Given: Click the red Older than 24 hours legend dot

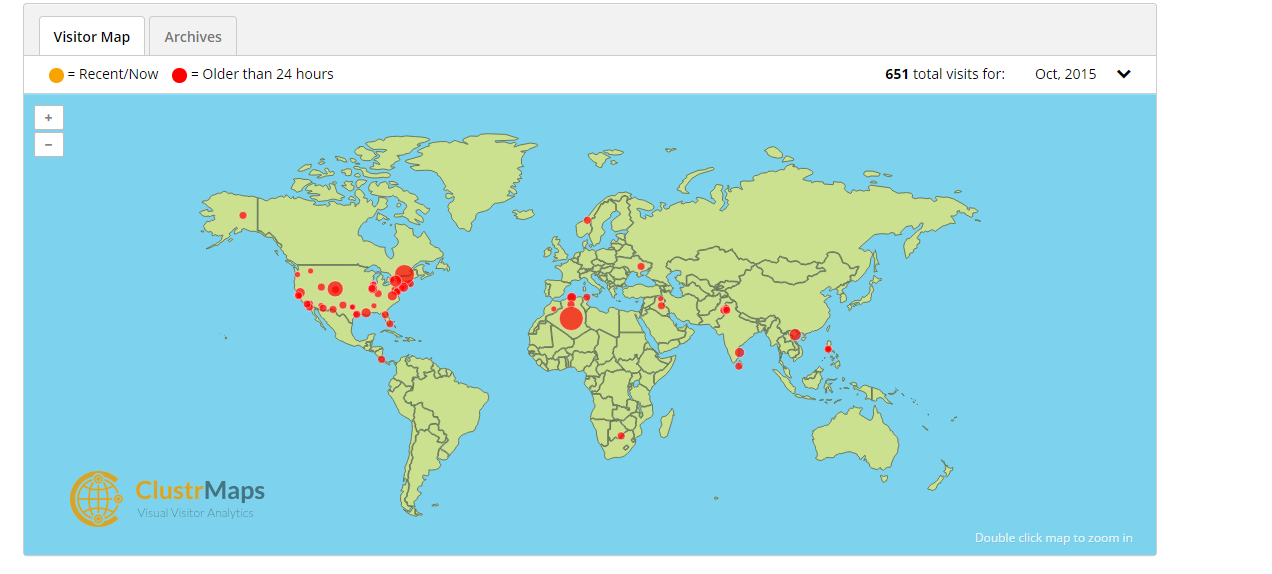Looking at the screenshot, I should 179,75.
